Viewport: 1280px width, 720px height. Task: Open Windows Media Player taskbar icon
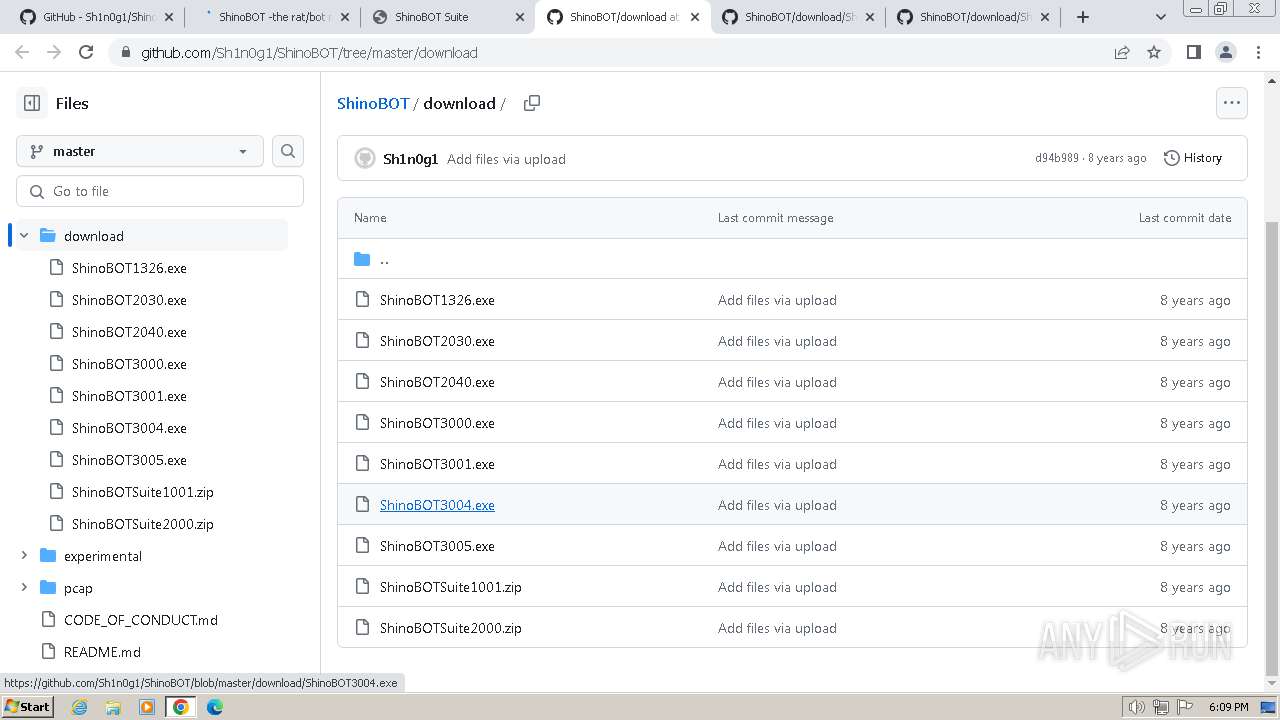[147, 707]
